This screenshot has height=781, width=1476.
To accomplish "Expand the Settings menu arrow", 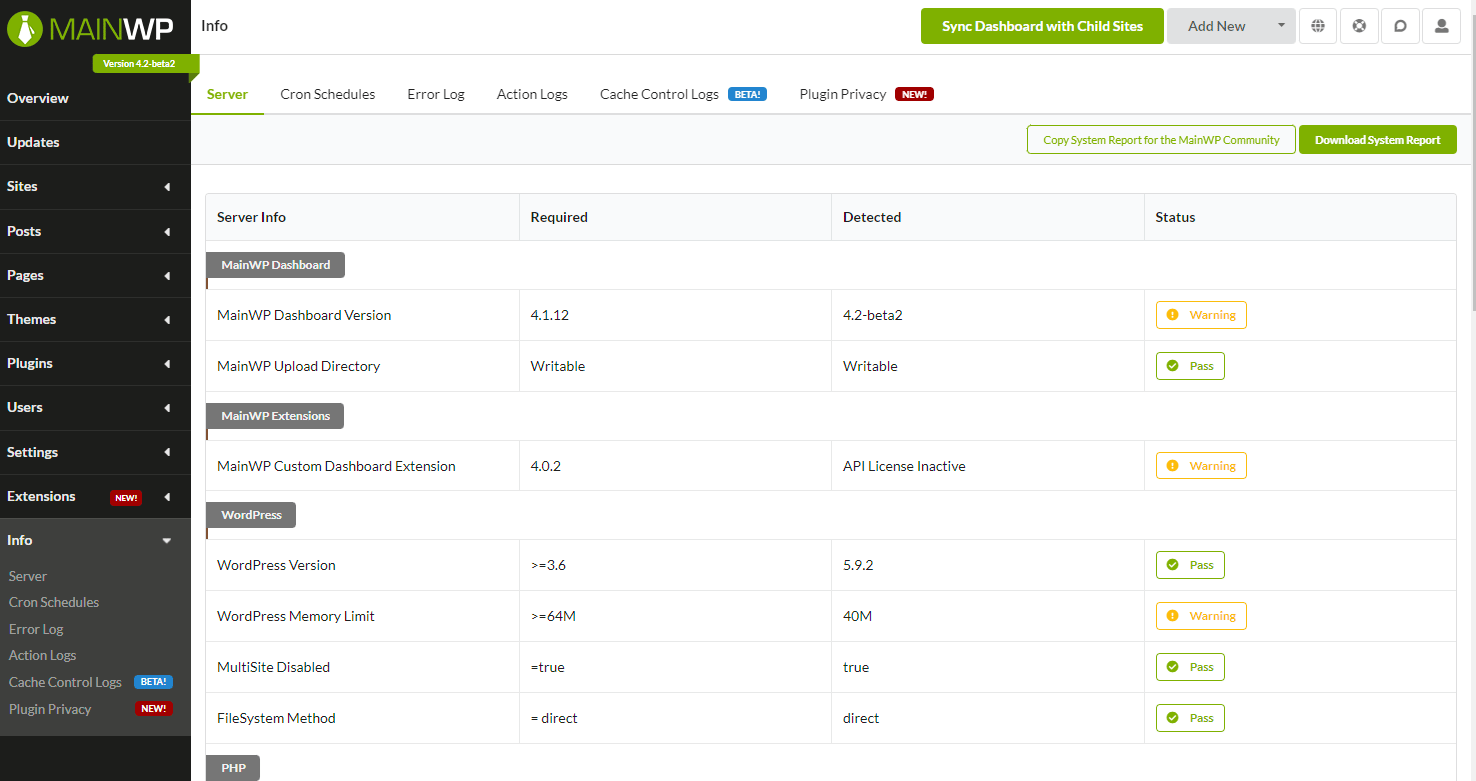I will pos(167,453).
